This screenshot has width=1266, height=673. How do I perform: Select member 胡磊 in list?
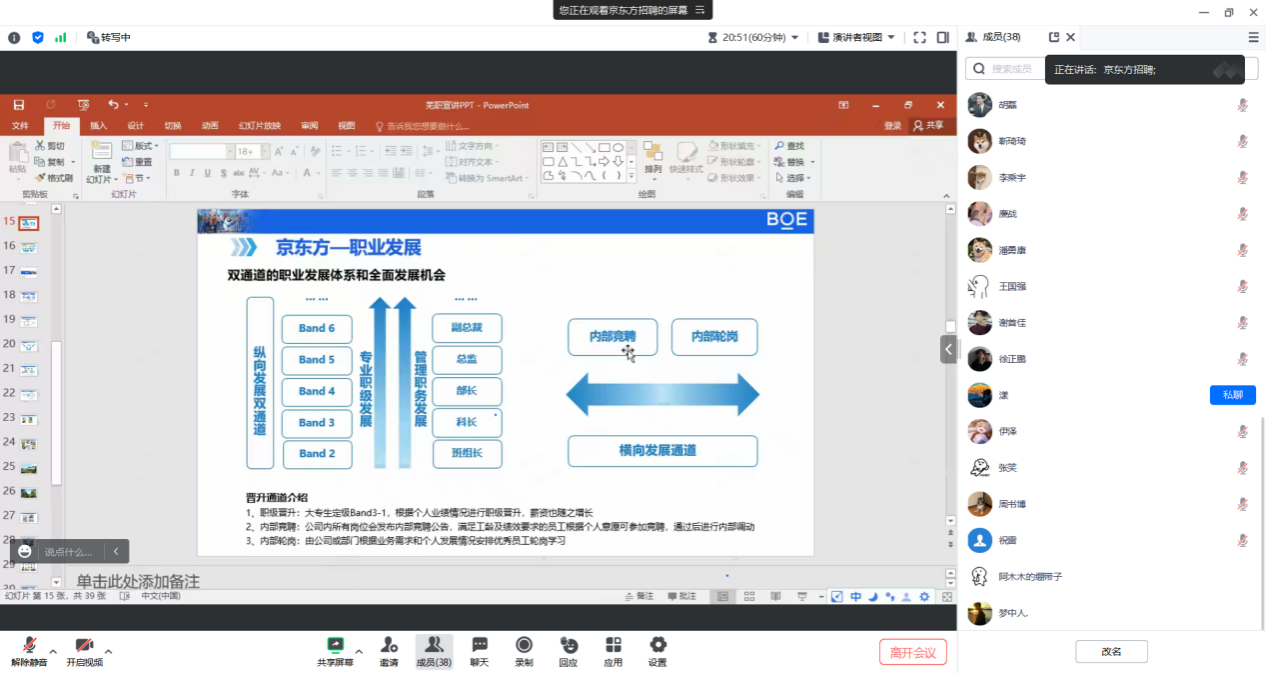[x=1110, y=105]
